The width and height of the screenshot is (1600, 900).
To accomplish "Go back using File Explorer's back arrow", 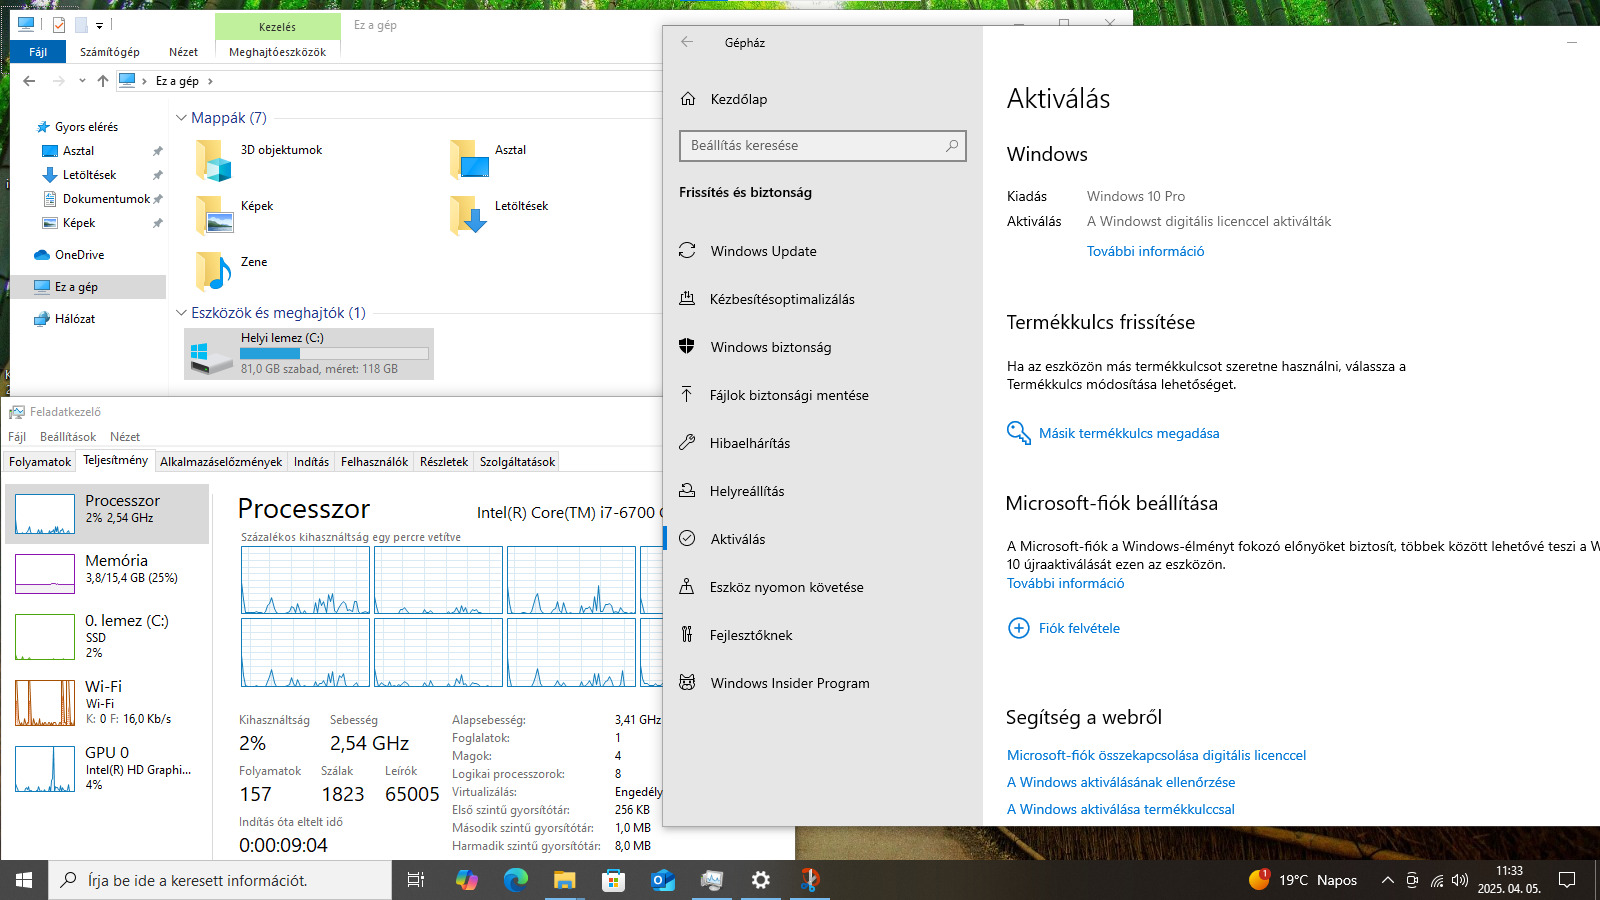I will coord(29,81).
